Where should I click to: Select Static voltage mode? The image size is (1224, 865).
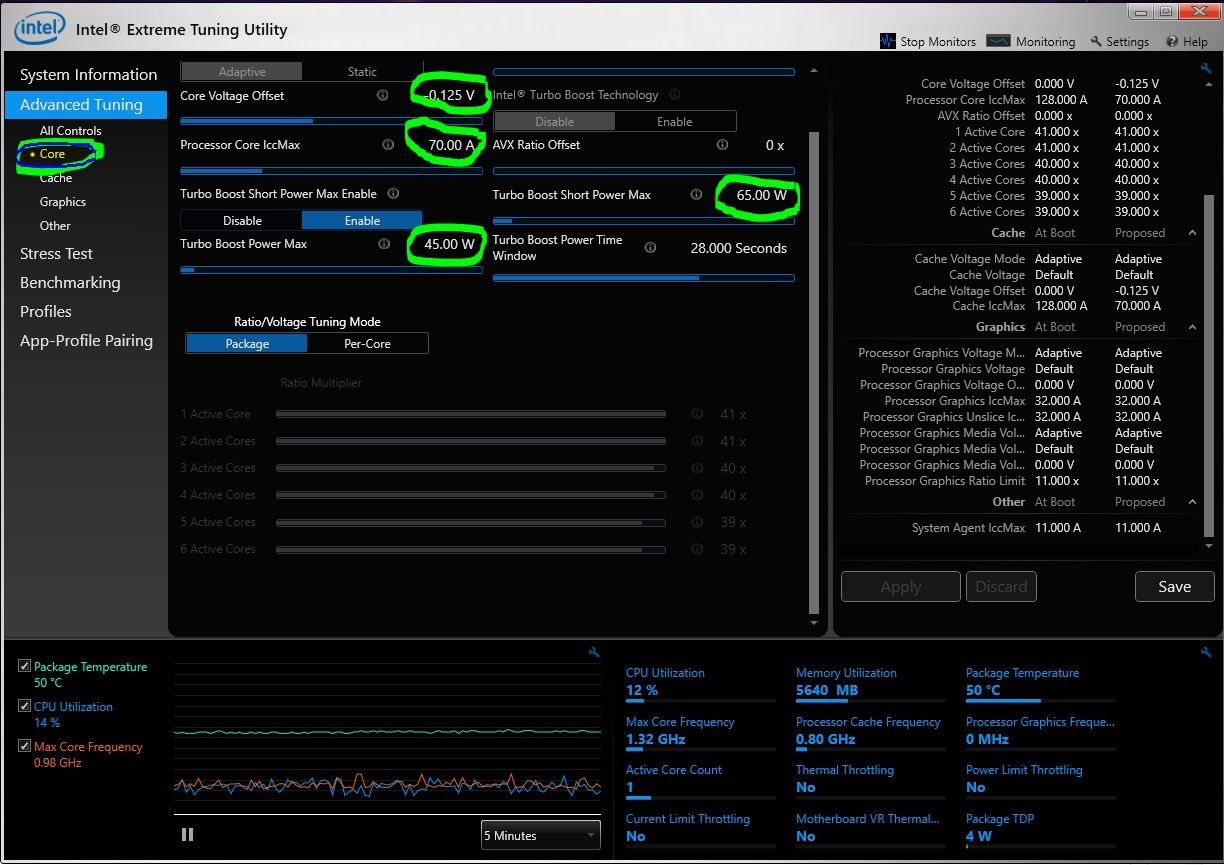point(362,71)
